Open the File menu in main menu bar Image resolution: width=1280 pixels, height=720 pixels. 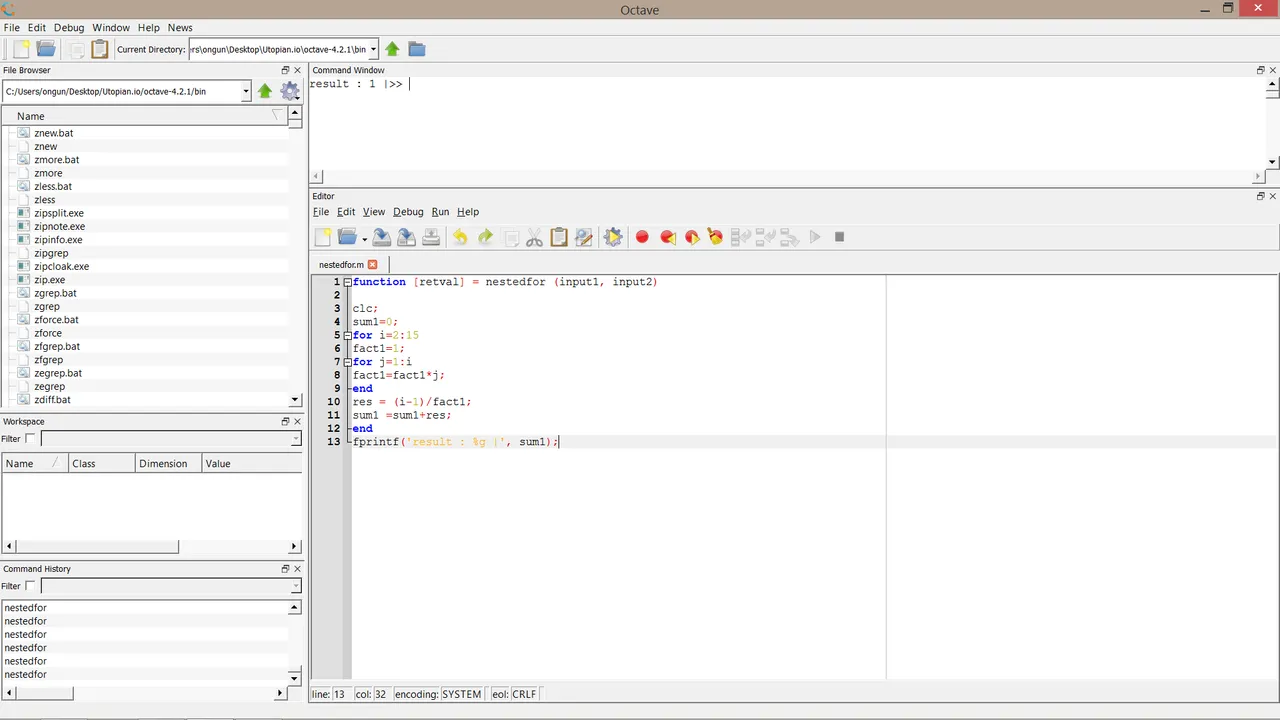(12, 27)
